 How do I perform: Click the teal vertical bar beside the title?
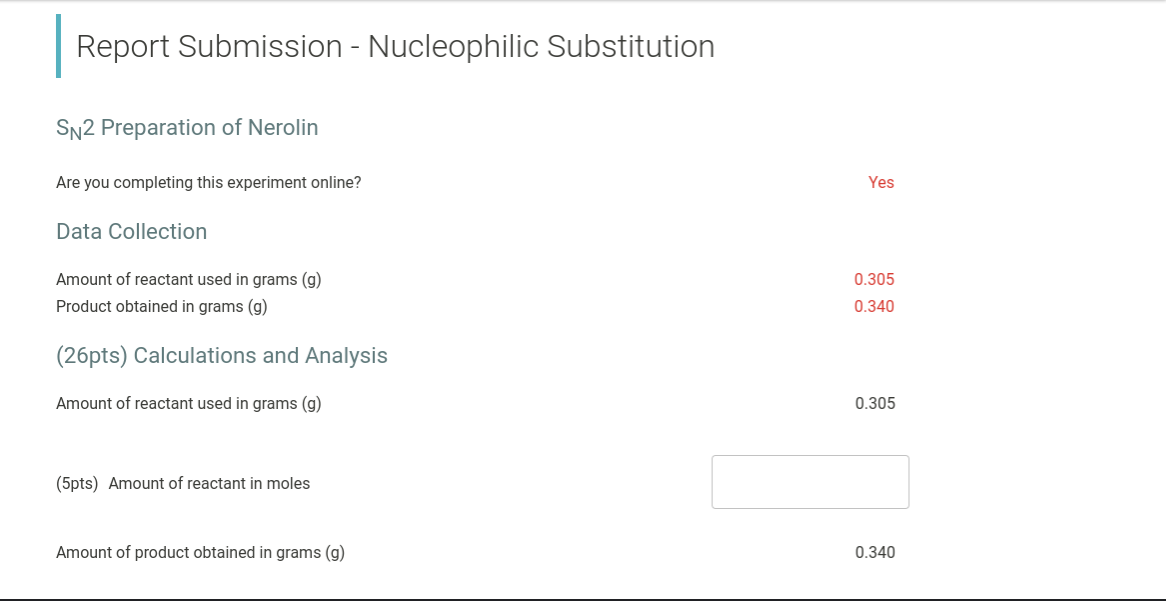click(x=58, y=46)
